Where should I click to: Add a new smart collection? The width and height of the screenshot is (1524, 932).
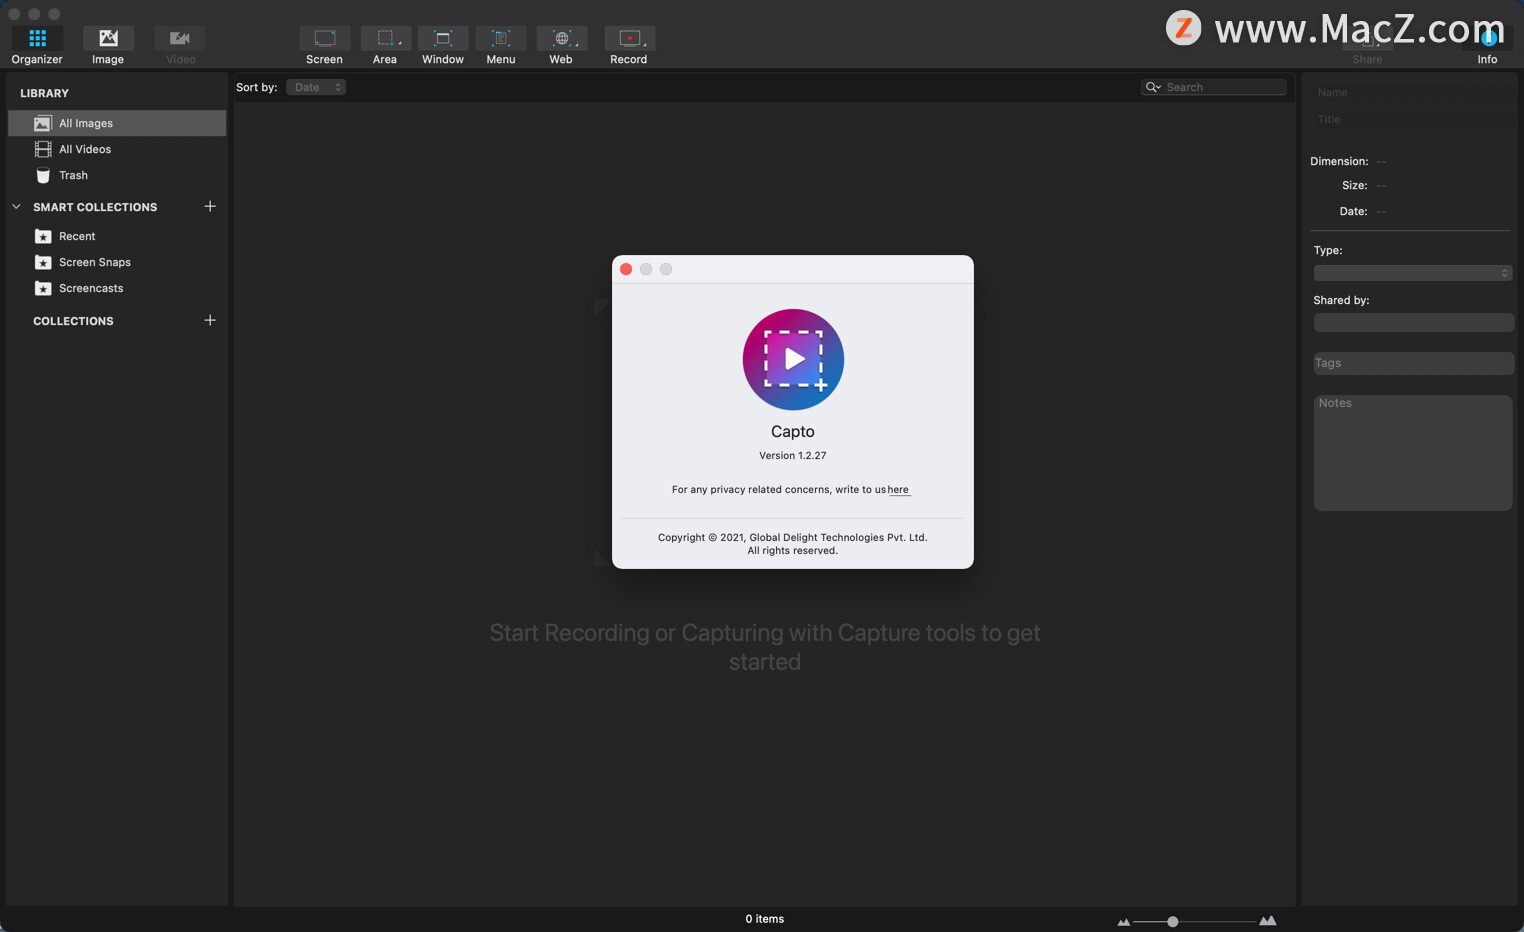pyautogui.click(x=210, y=206)
